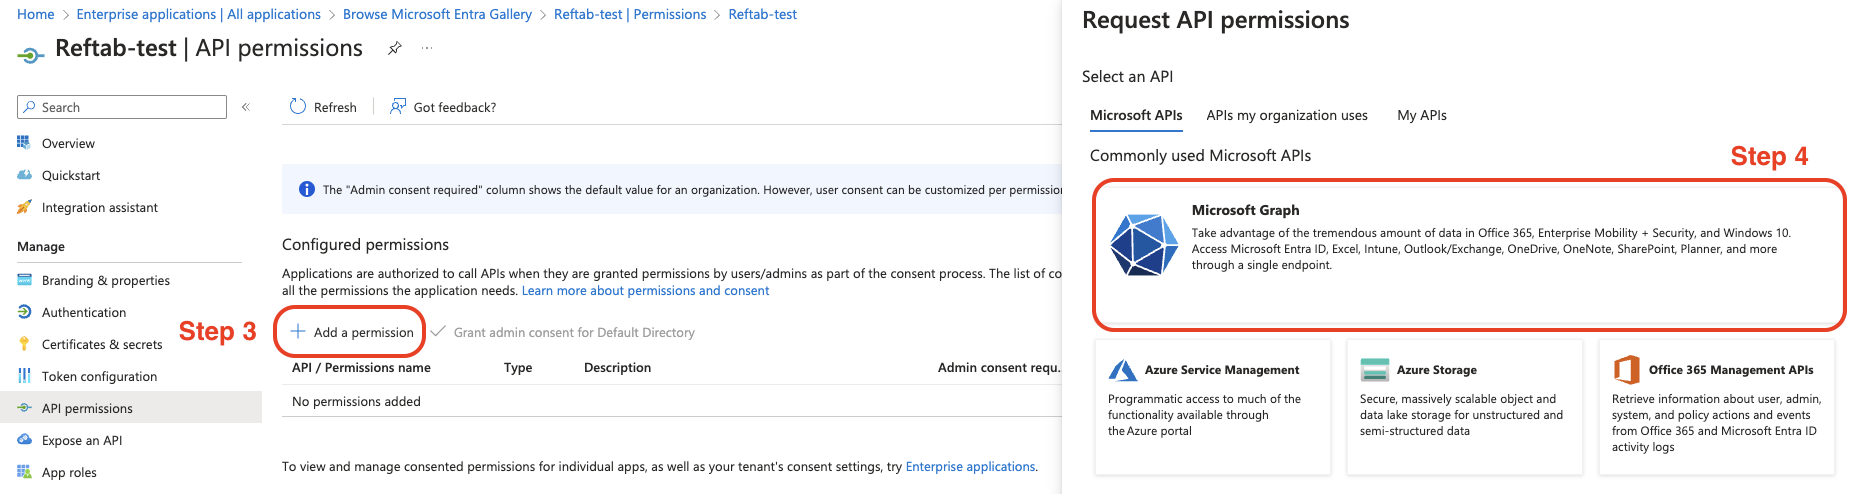Screen dimensions: 1864x494
Task: Select API permissions menu item
Action: click(x=131, y=407)
